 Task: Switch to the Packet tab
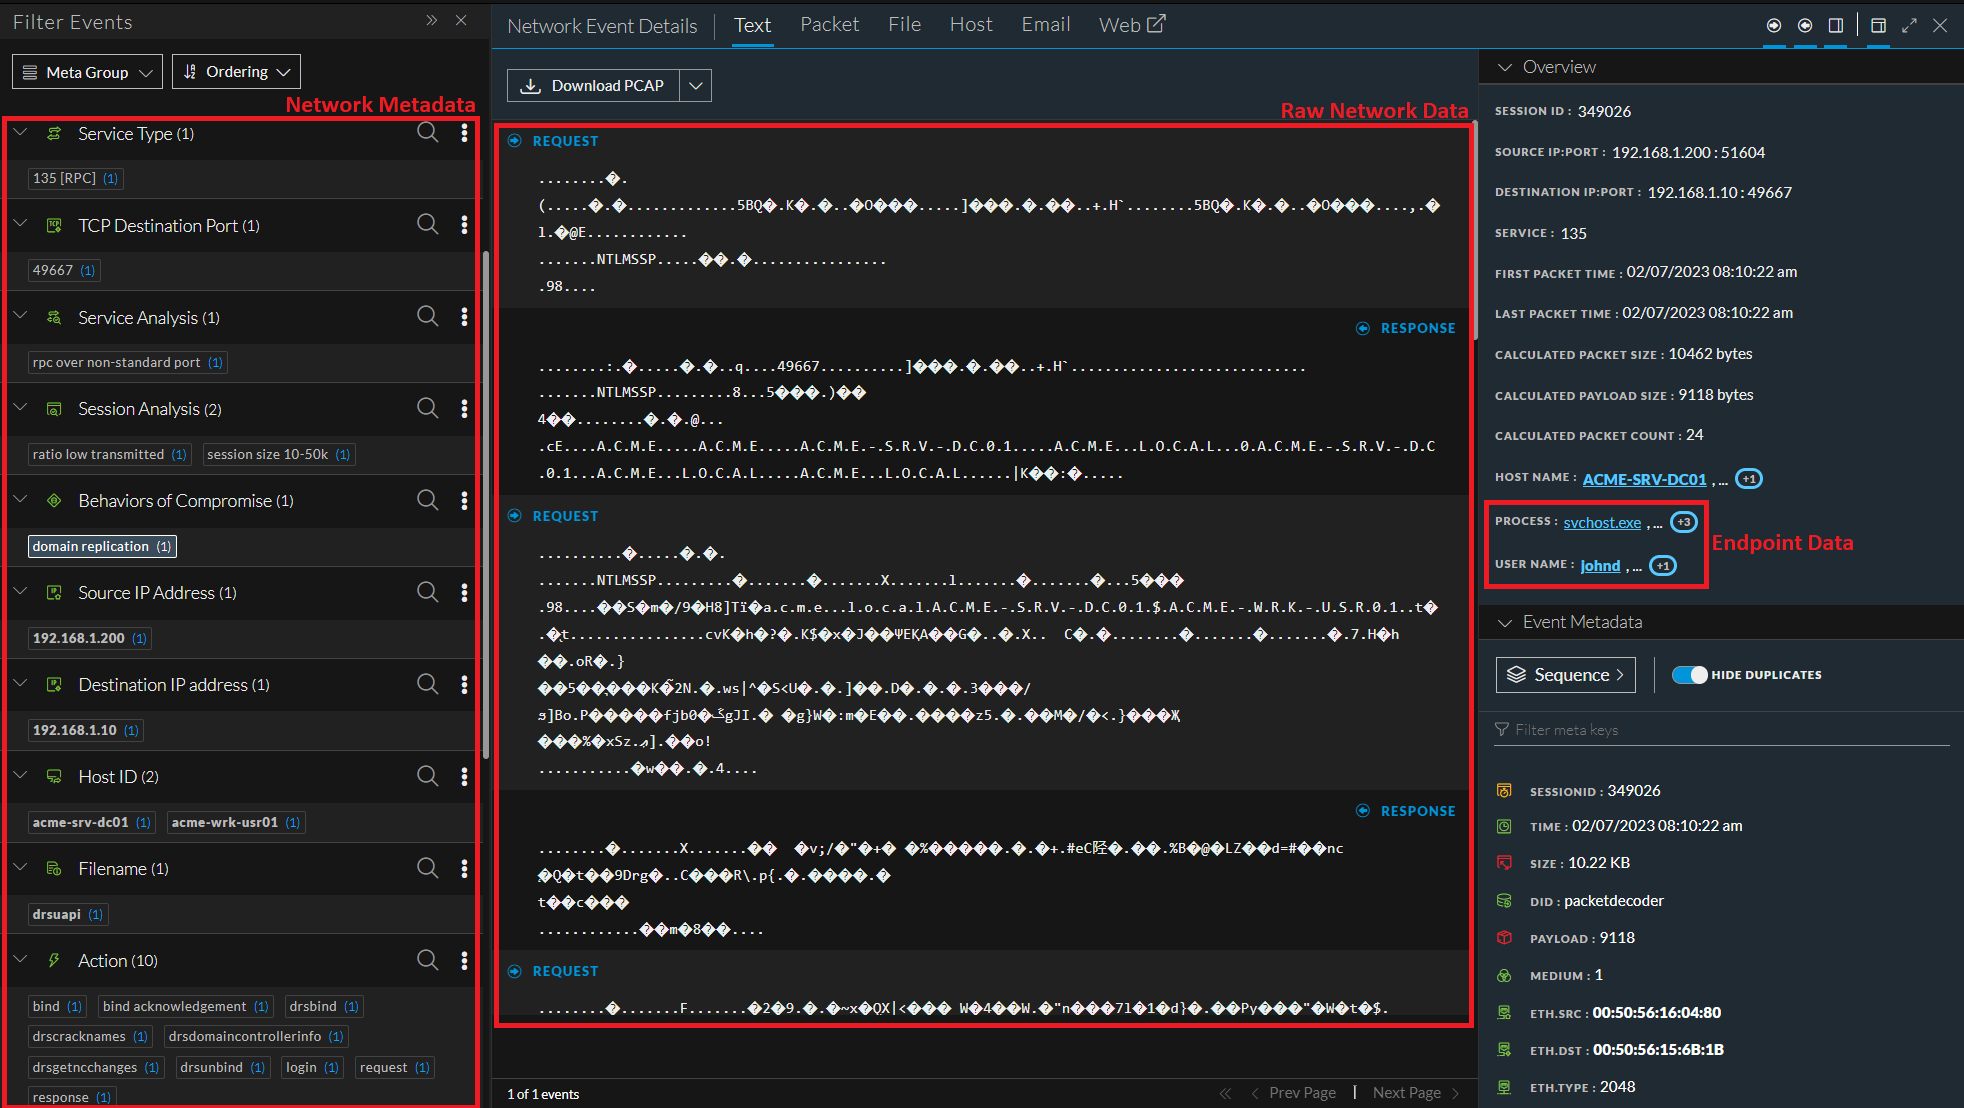click(x=829, y=25)
